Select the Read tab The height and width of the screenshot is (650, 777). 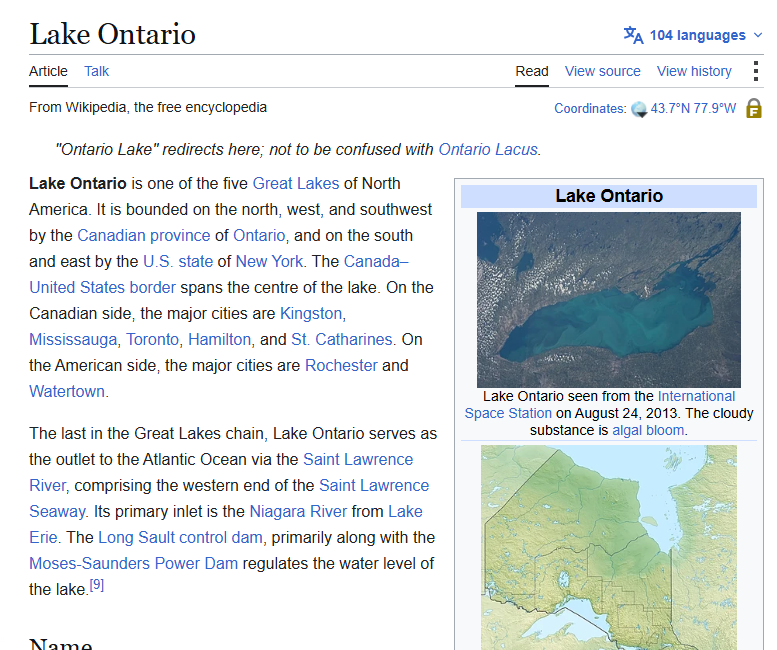[532, 71]
